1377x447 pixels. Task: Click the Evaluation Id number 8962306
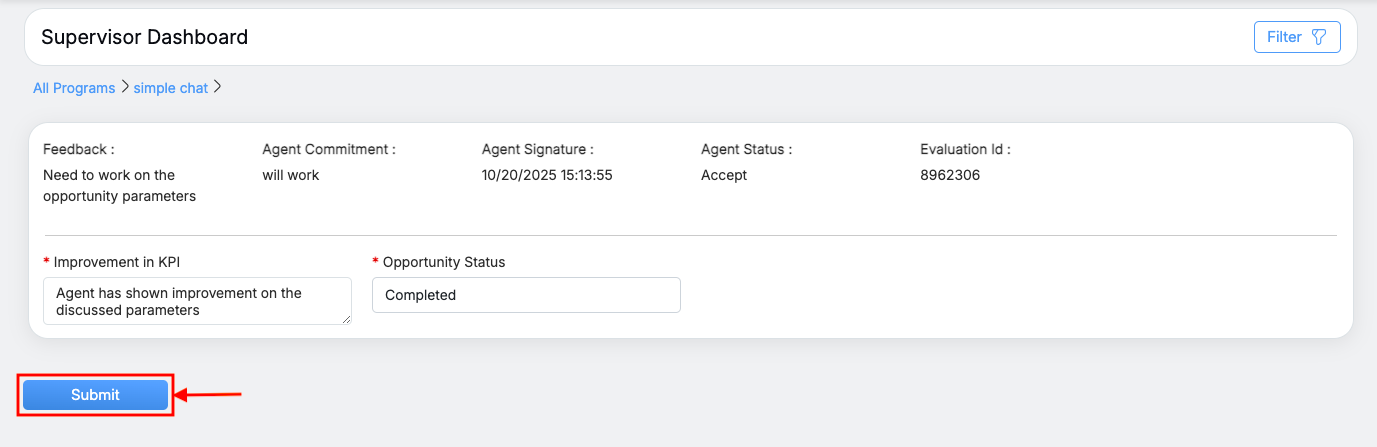950,175
